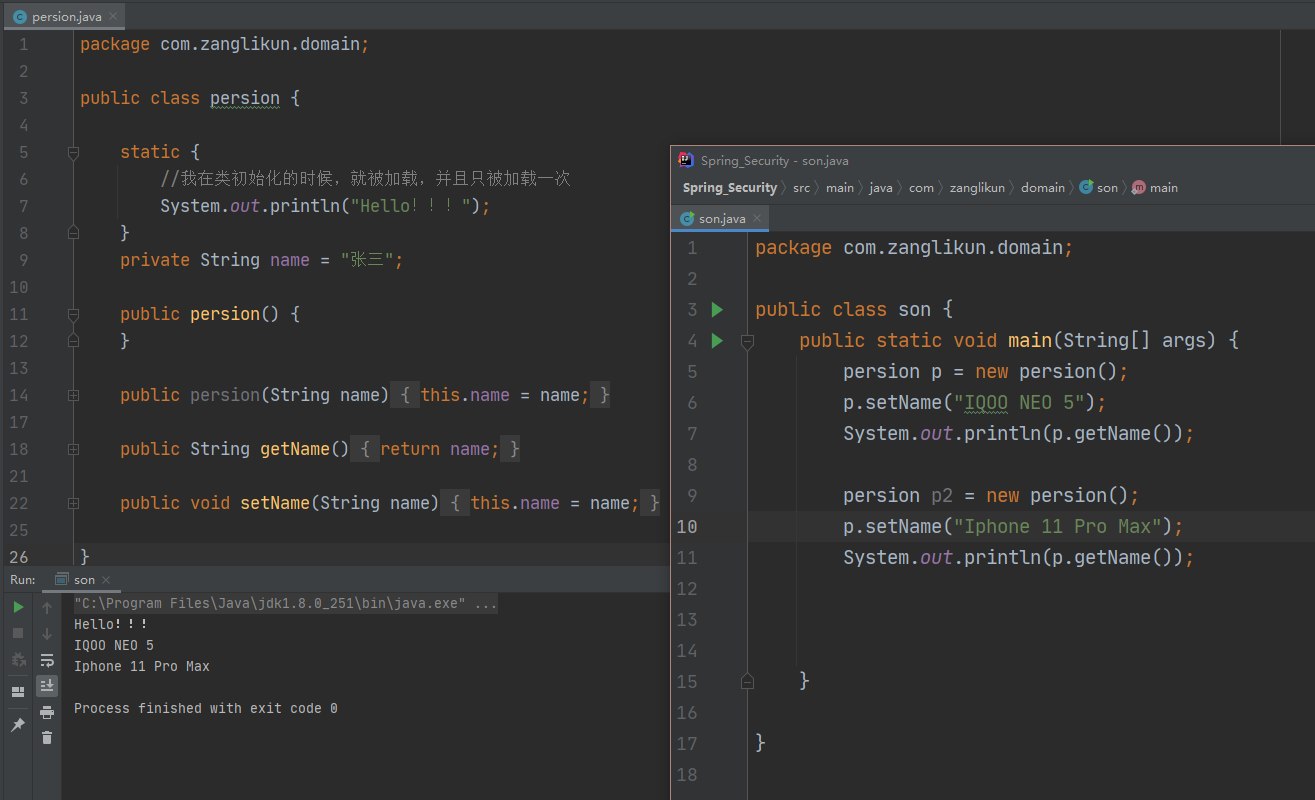Clear console output with the trash icon
This screenshot has width=1315, height=800.
point(47,738)
